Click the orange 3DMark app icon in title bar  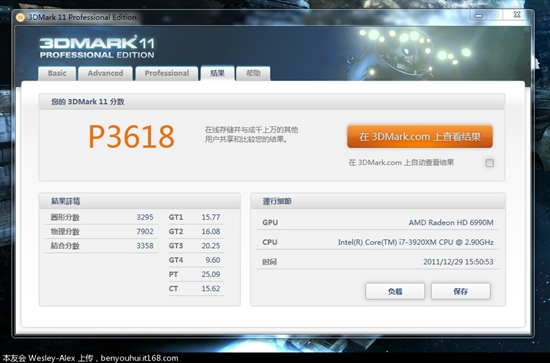click(20, 17)
